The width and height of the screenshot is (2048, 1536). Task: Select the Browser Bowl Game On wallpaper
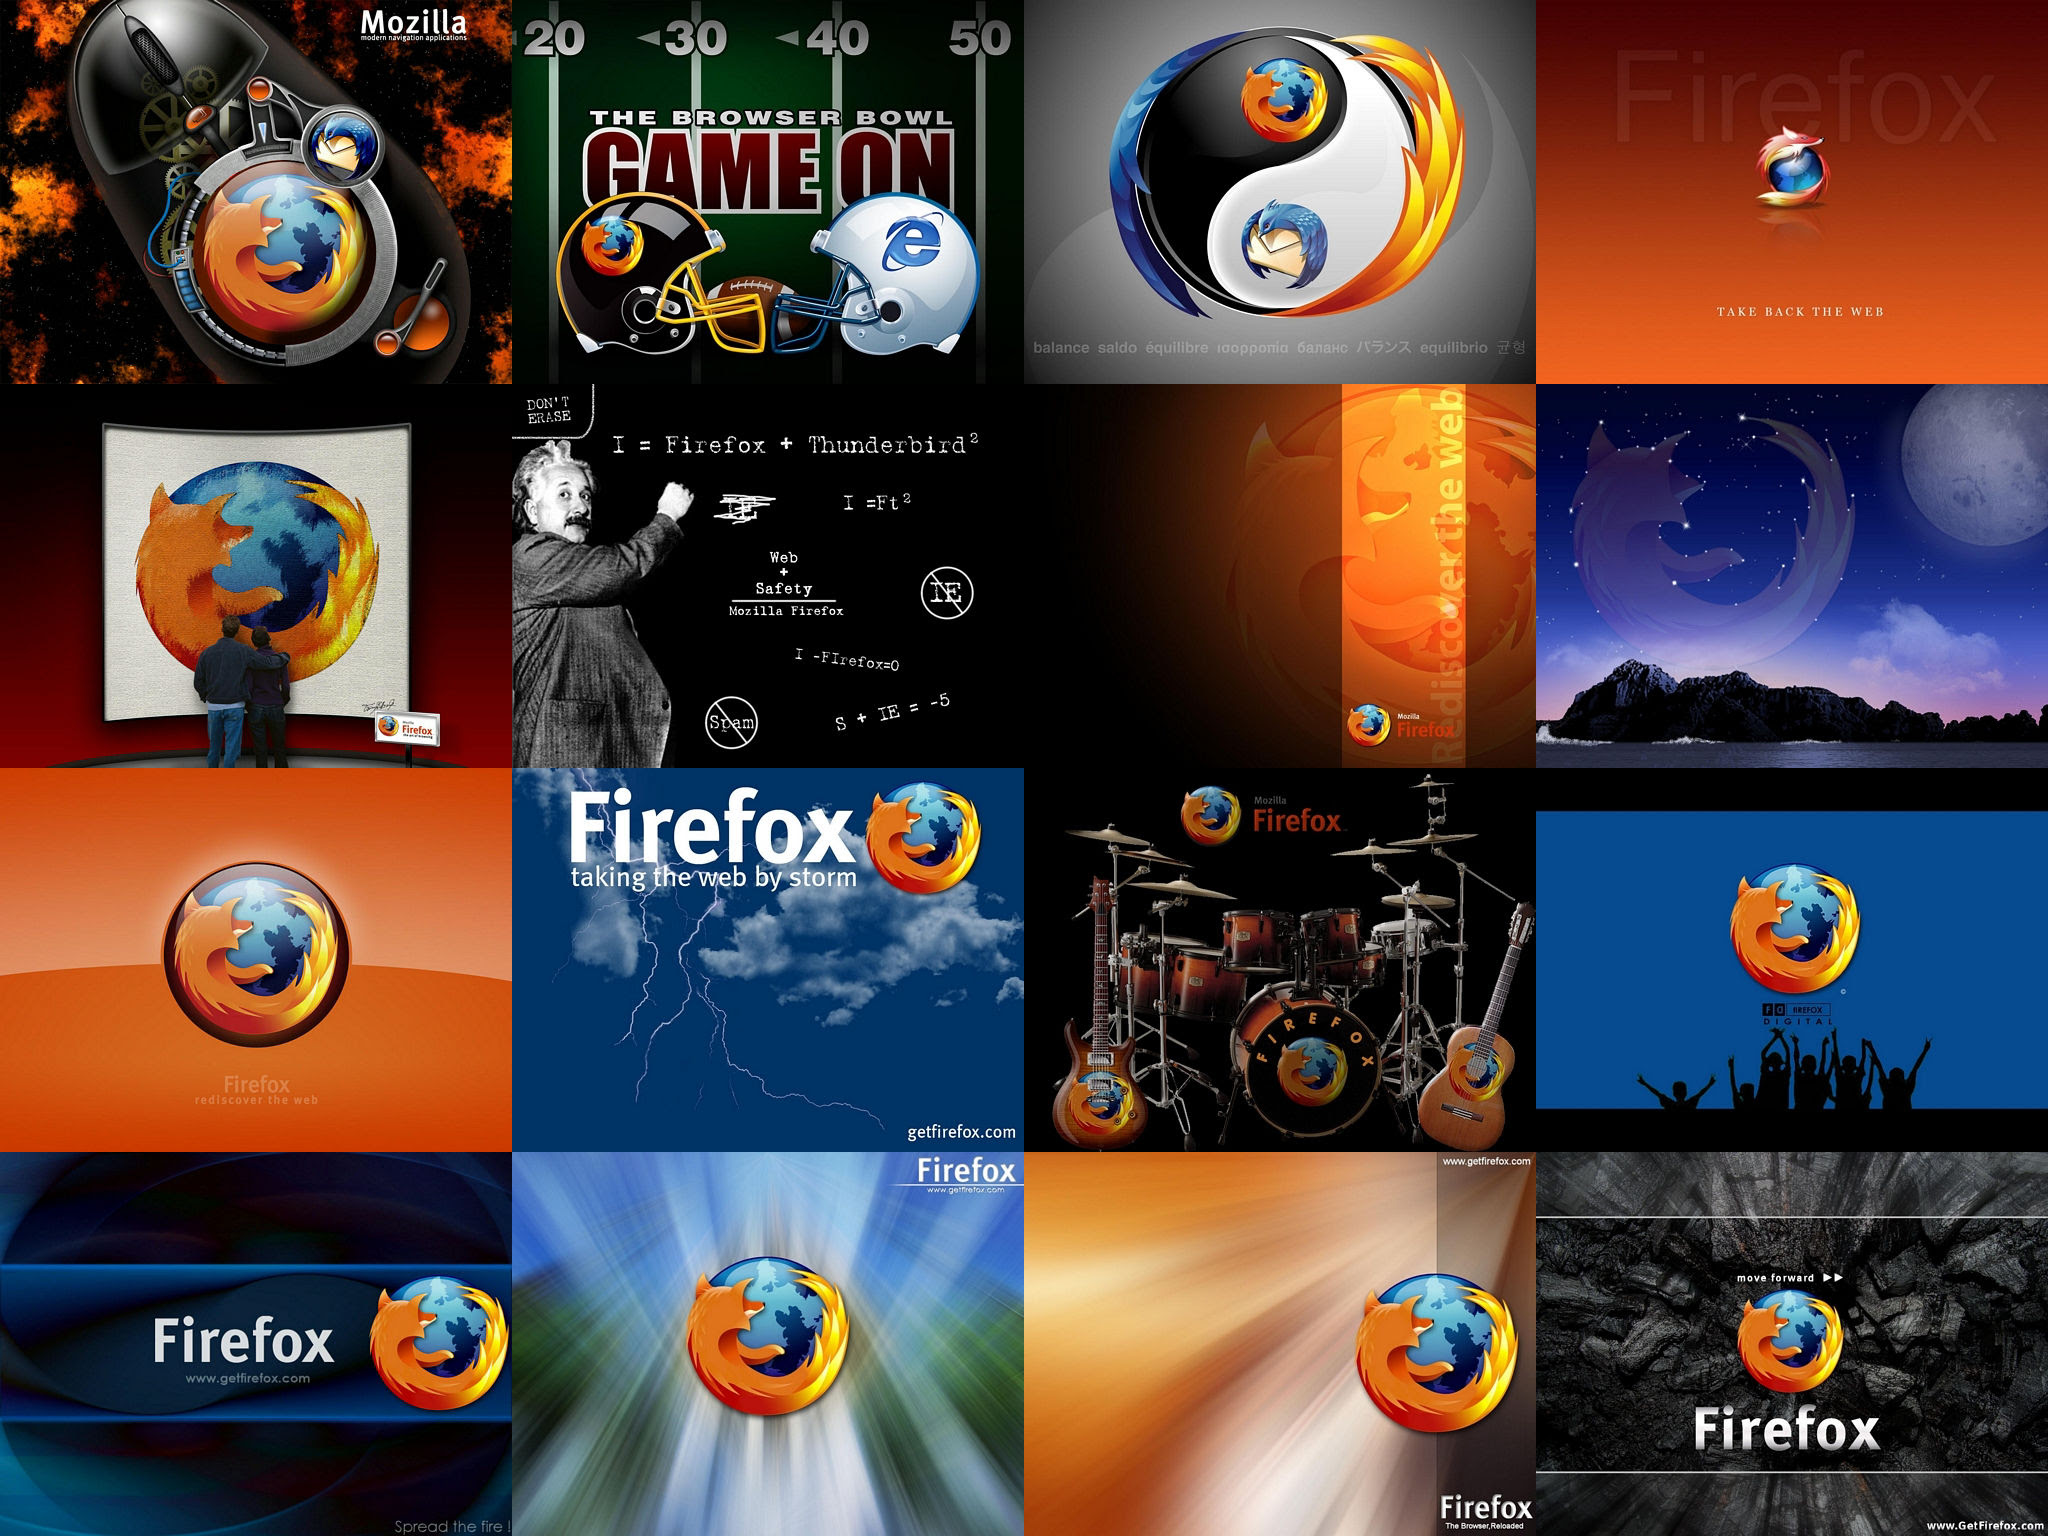768,192
